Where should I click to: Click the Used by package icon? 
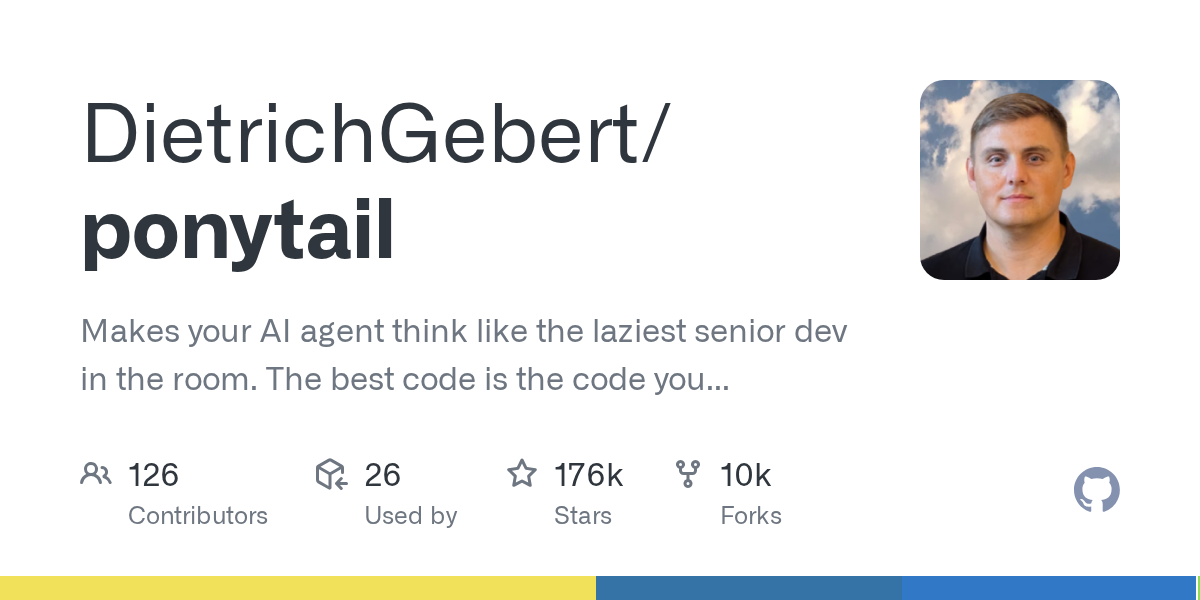click(x=331, y=474)
